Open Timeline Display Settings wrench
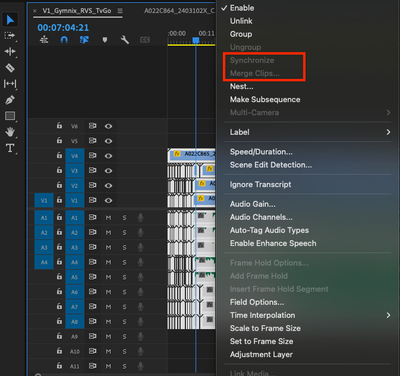Viewport: 400px width, 376px height. [x=125, y=40]
